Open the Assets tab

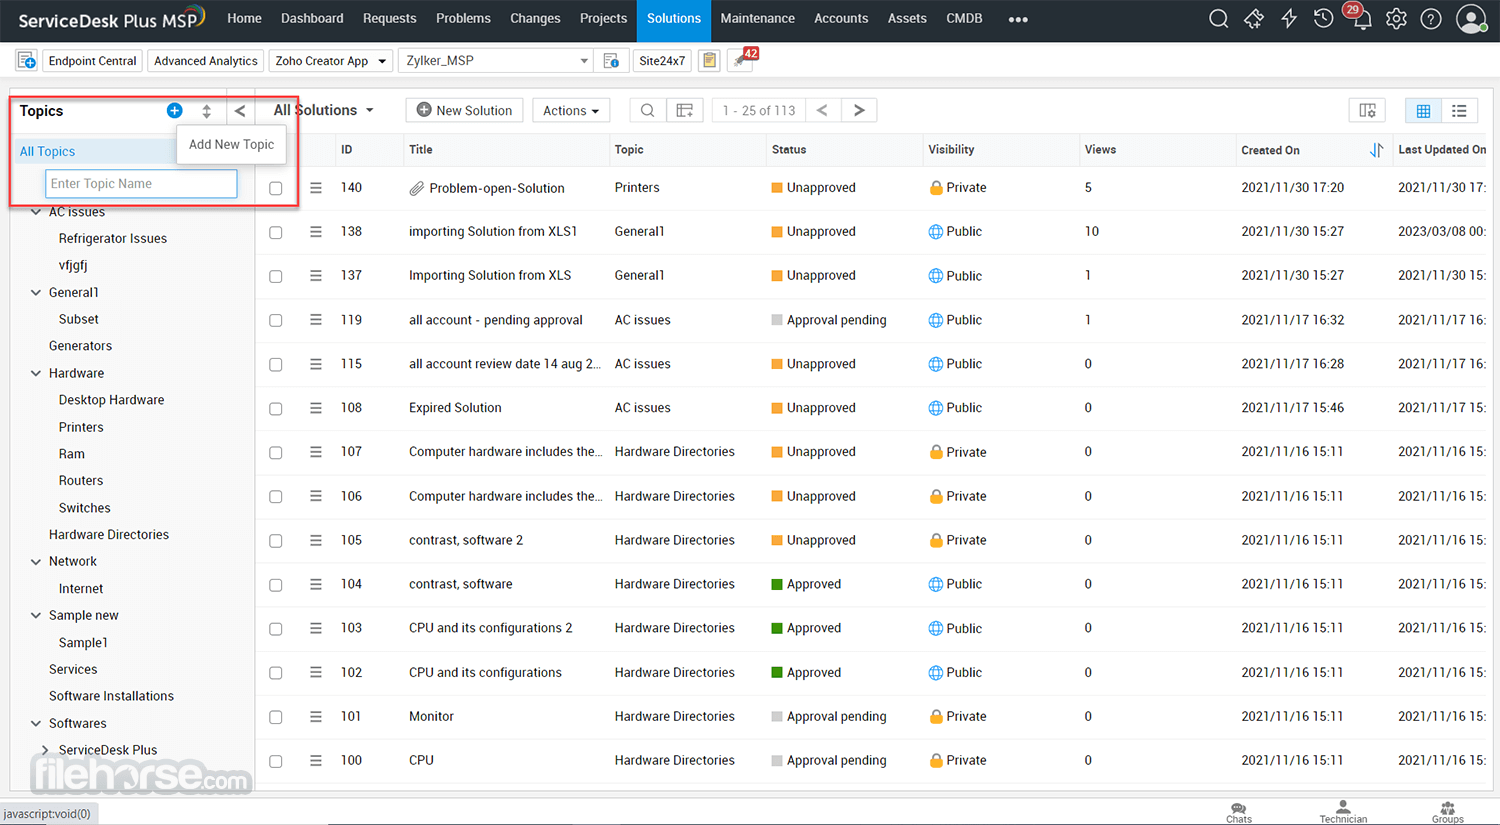click(x=907, y=19)
